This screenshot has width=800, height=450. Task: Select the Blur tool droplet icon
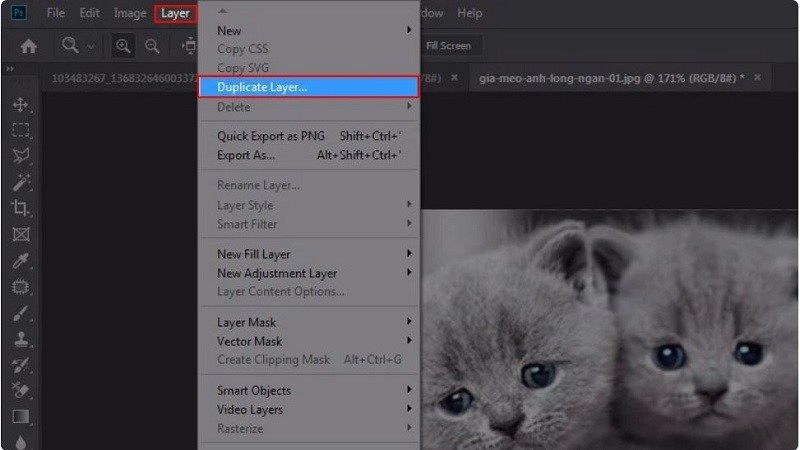[21, 442]
